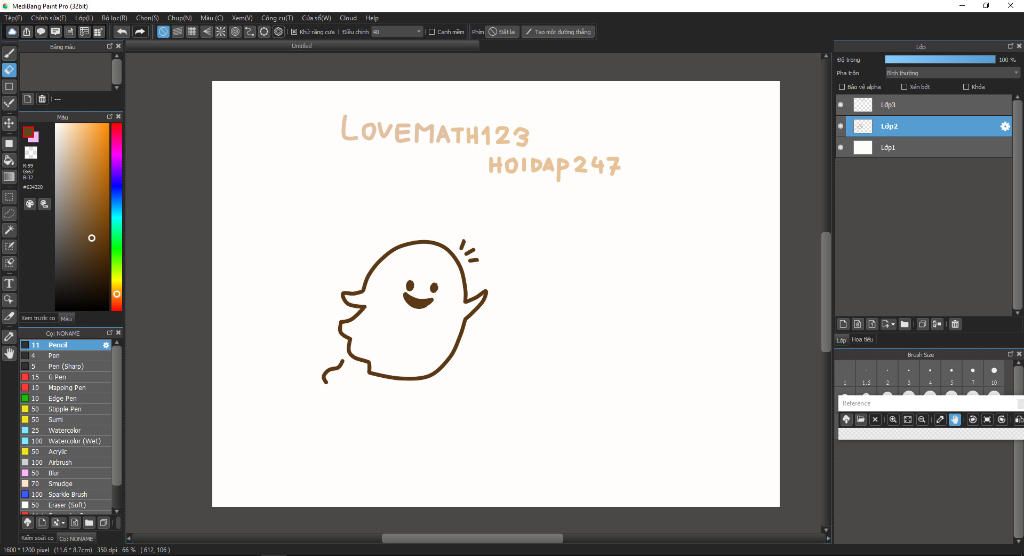Undock the Brush Size panel
1024x556 pixels.
[x=1010, y=354]
